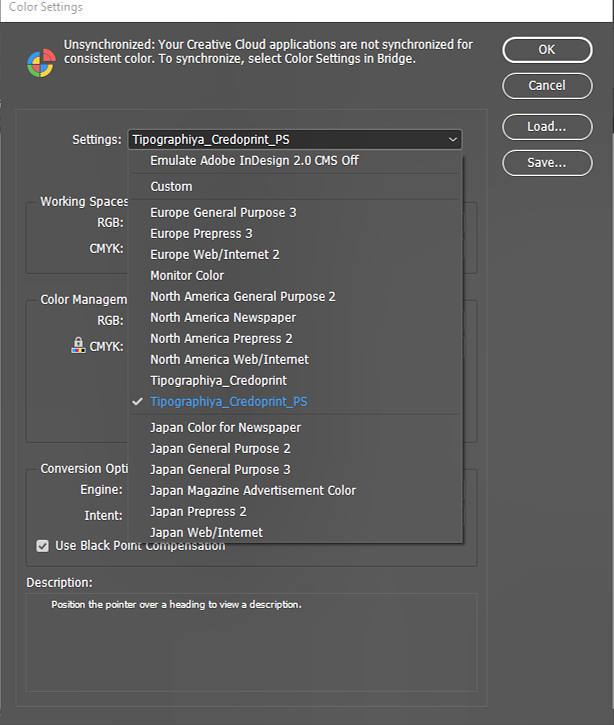Select Japan General Purpose 2
Image resolution: width=614 pixels, height=725 pixels.
point(295,449)
